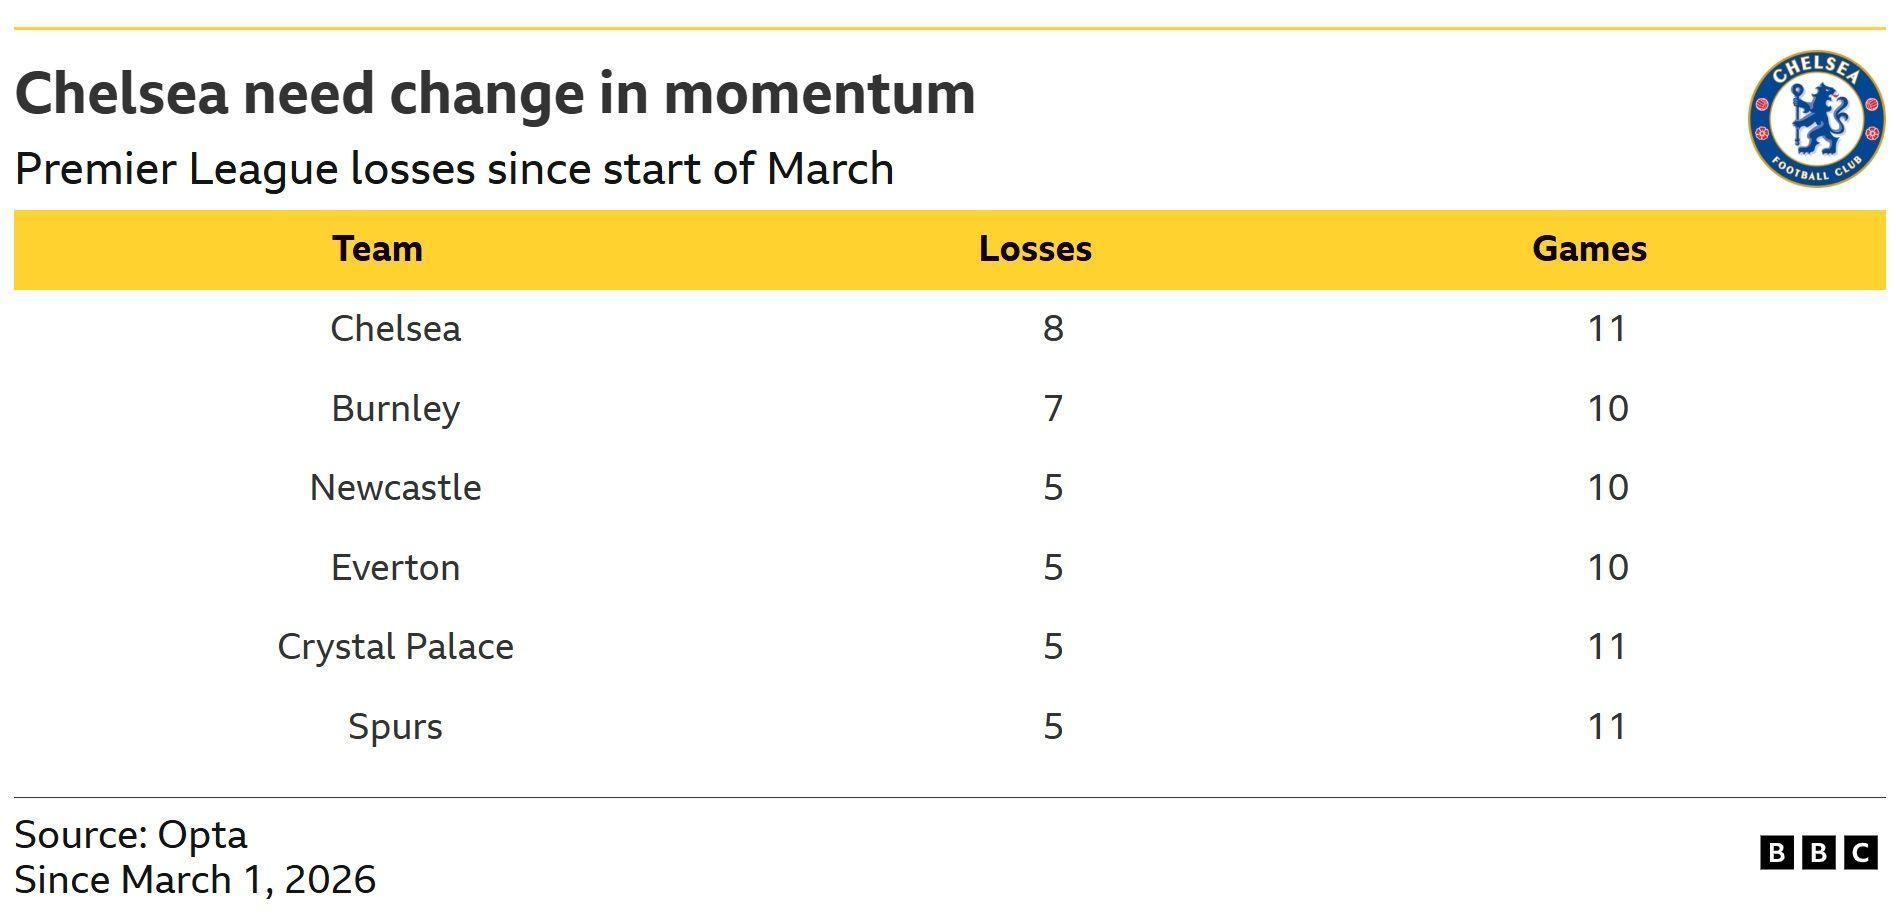The image size is (1896, 917).
Task: Click Chelsea's losses value 8
Action: (1053, 329)
